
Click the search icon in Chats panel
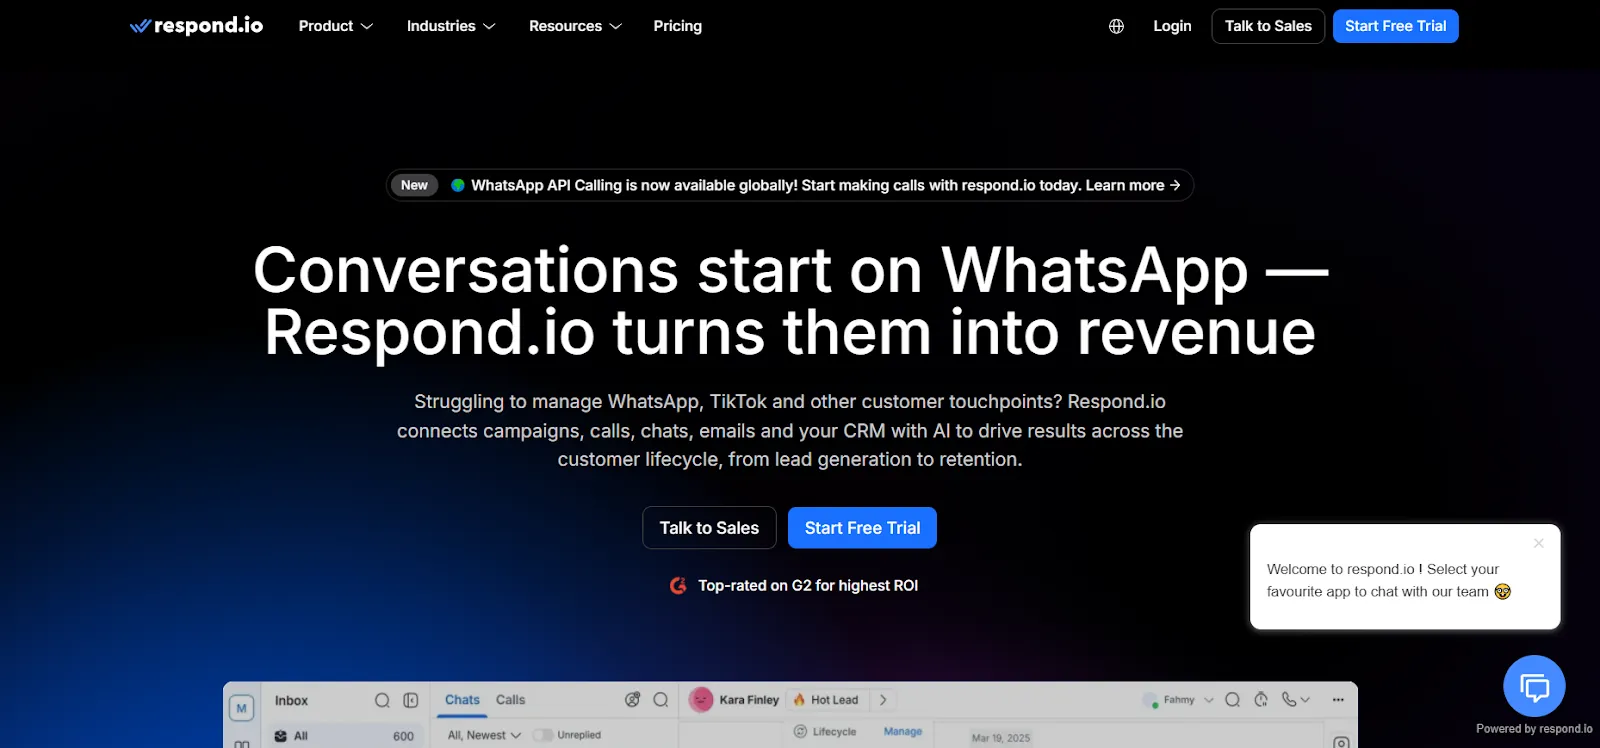tap(660, 700)
